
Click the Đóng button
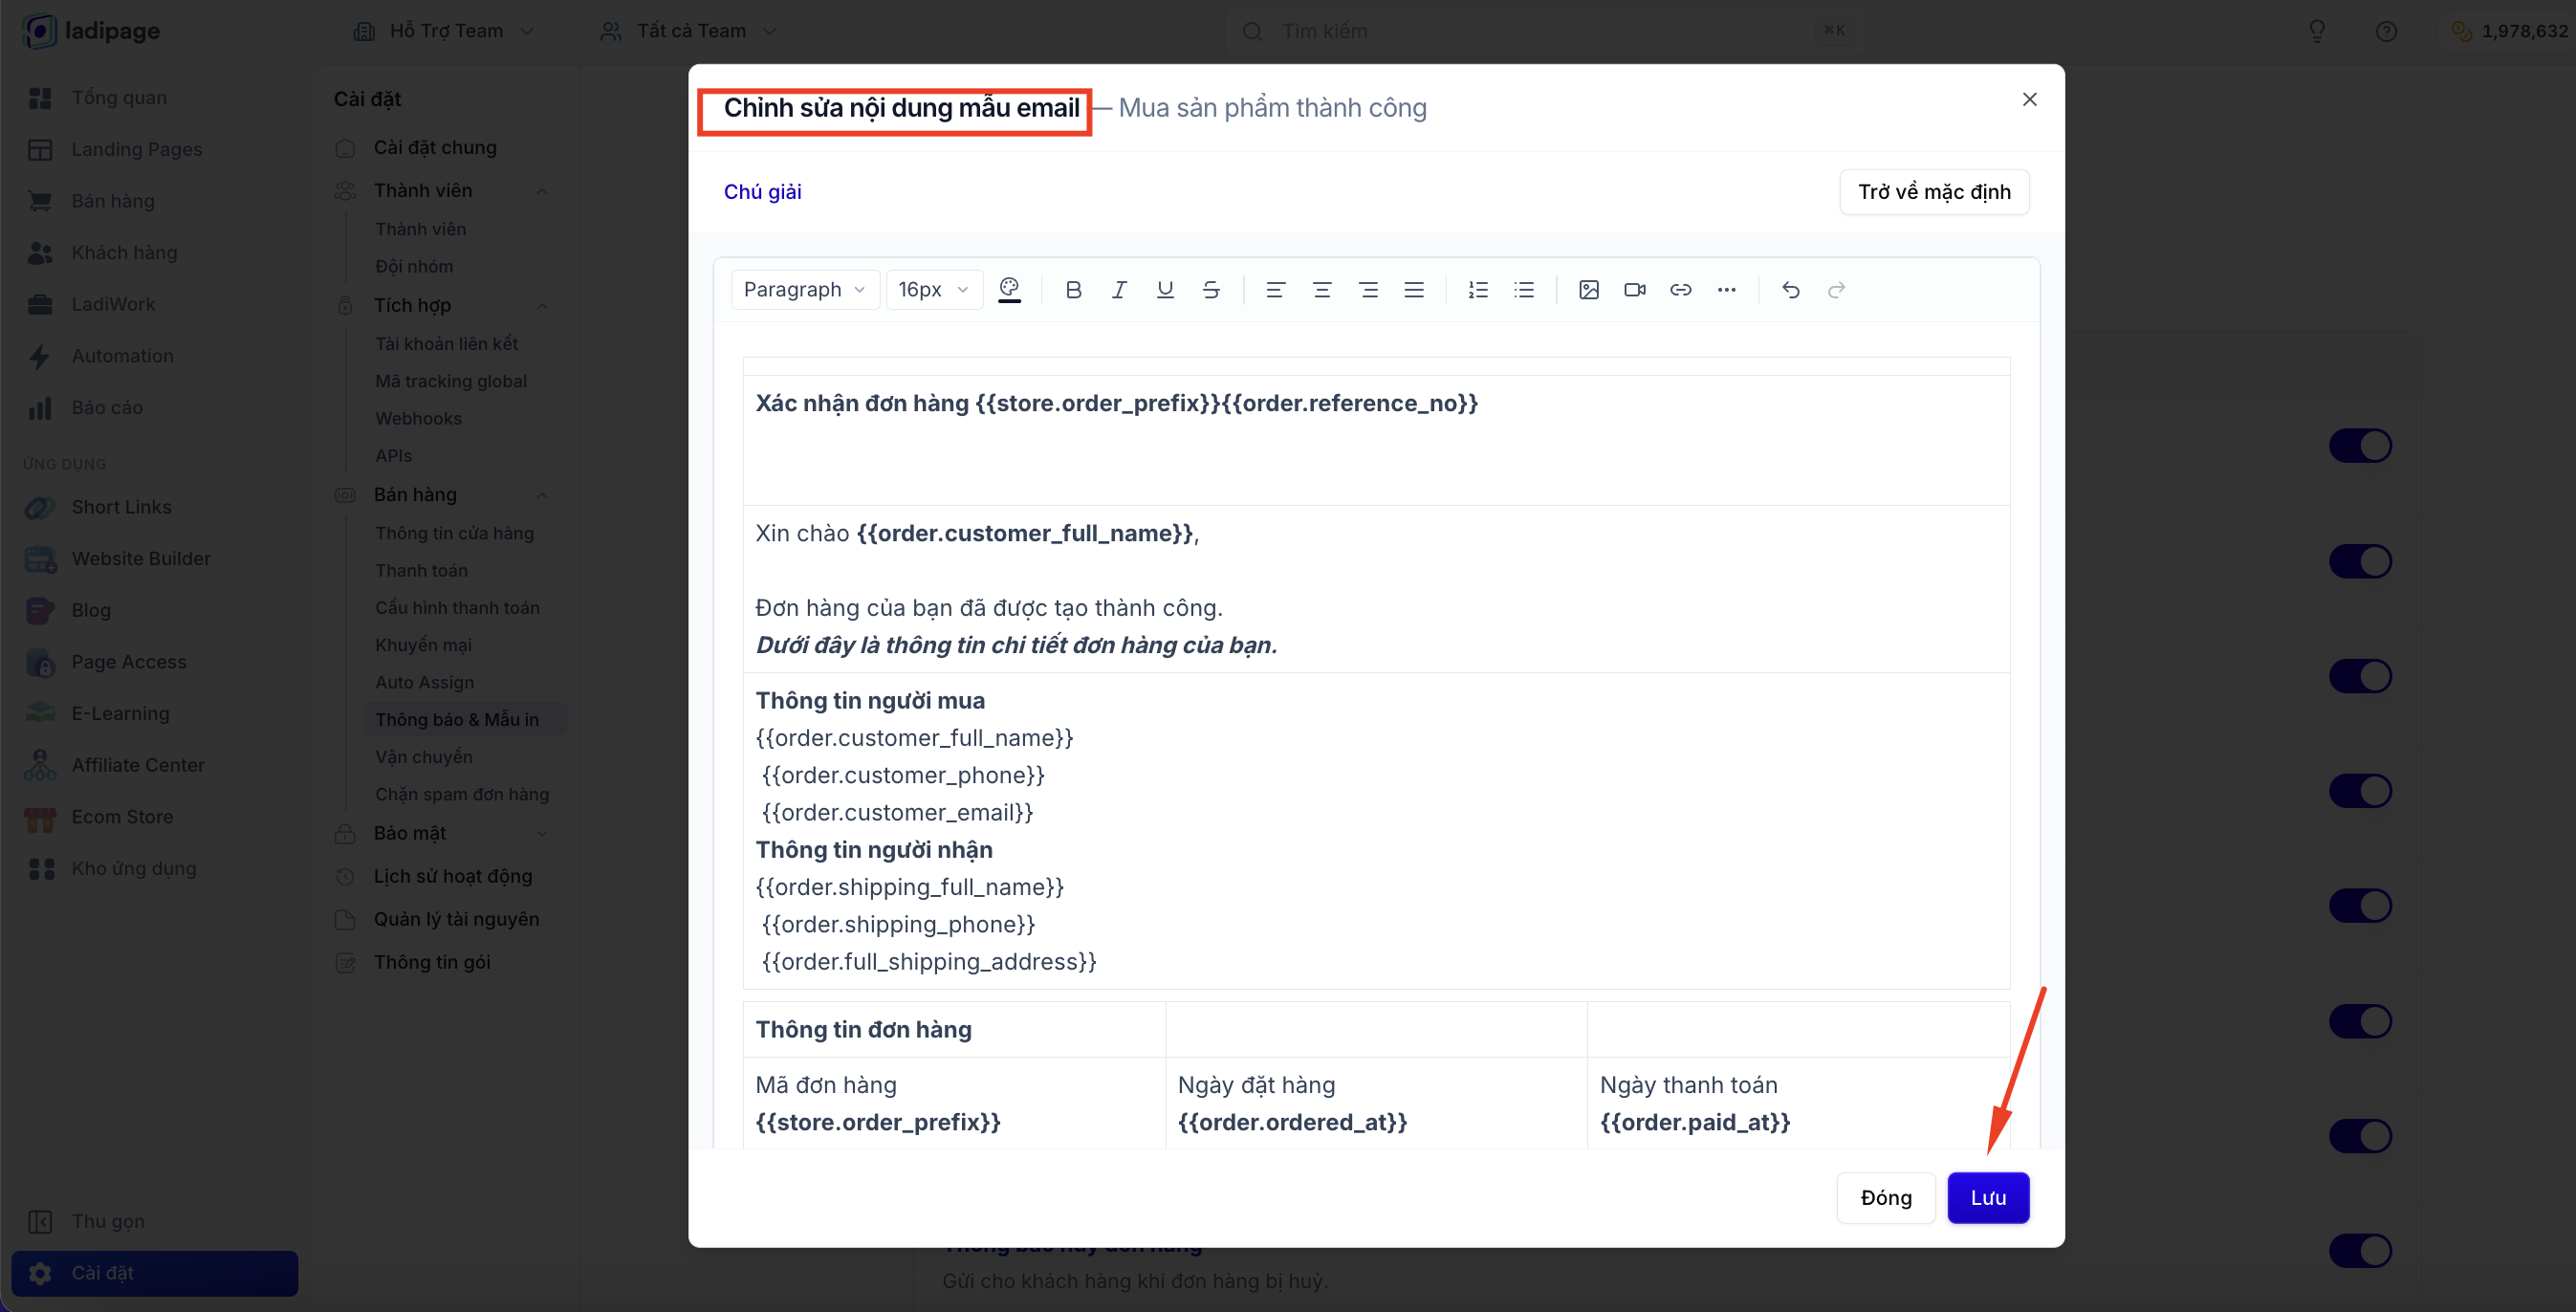click(x=1886, y=1198)
